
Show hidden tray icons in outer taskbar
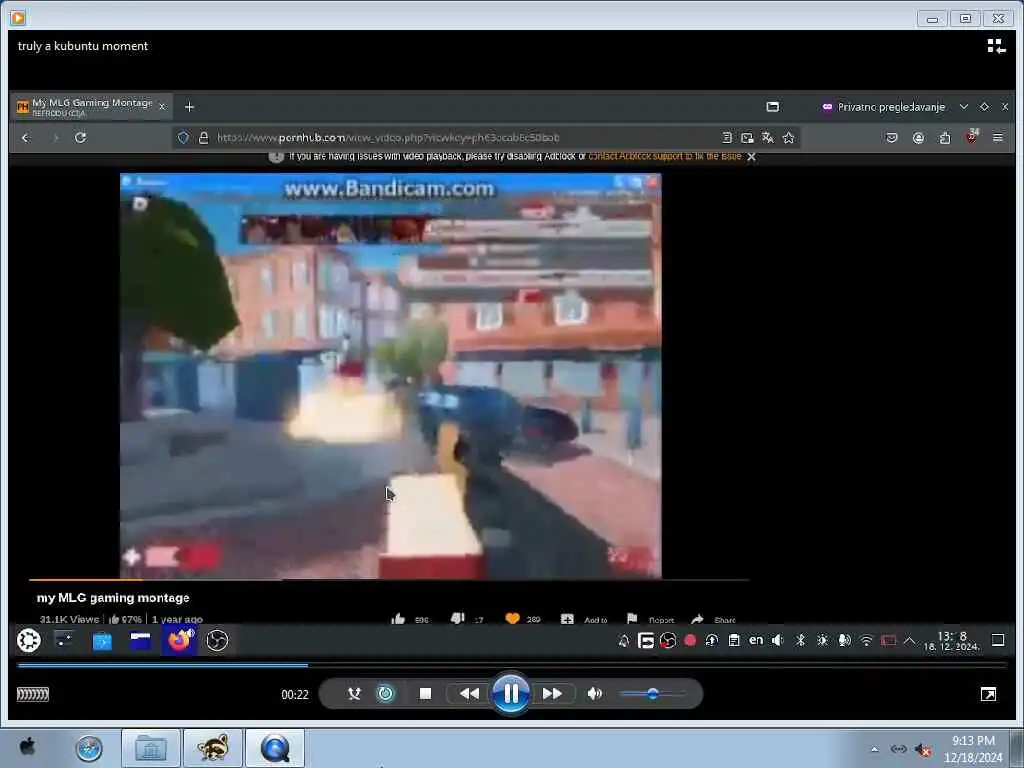point(874,749)
